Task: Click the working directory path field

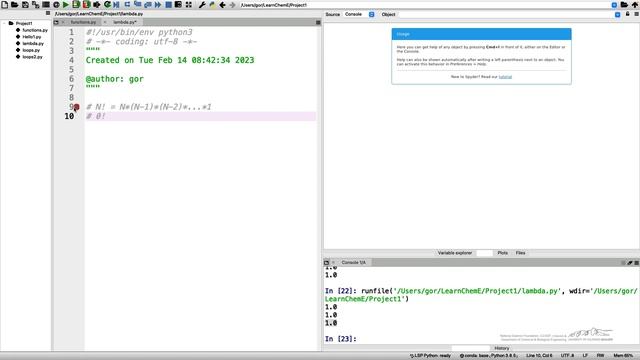Action: (424, 5)
